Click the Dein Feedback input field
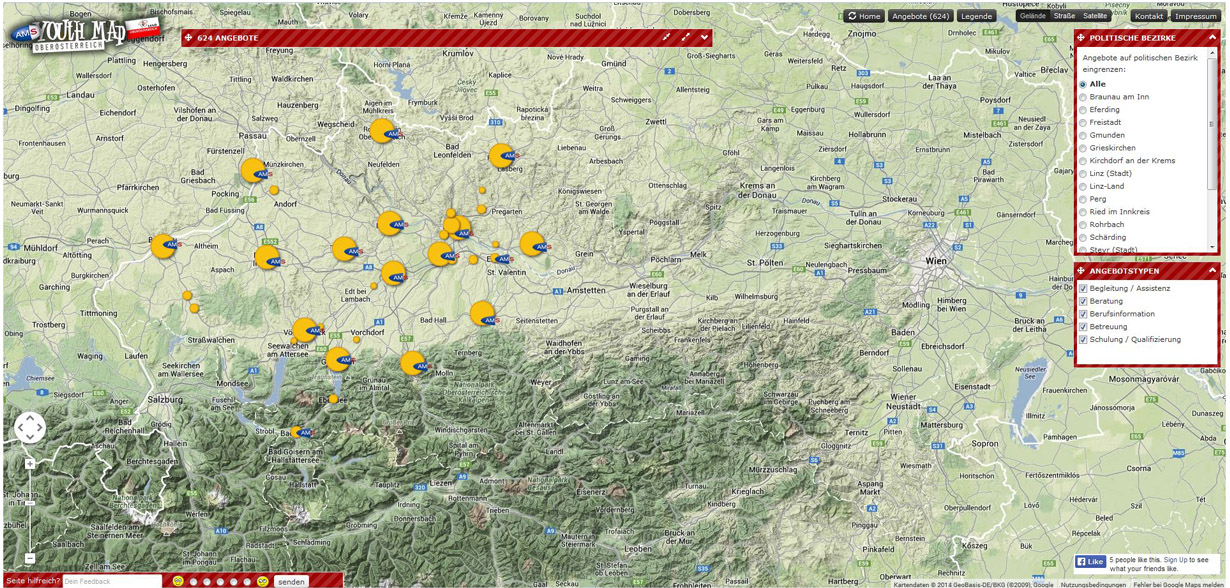Image resolution: width=1230 pixels, height=588 pixels. [x=112, y=581]
